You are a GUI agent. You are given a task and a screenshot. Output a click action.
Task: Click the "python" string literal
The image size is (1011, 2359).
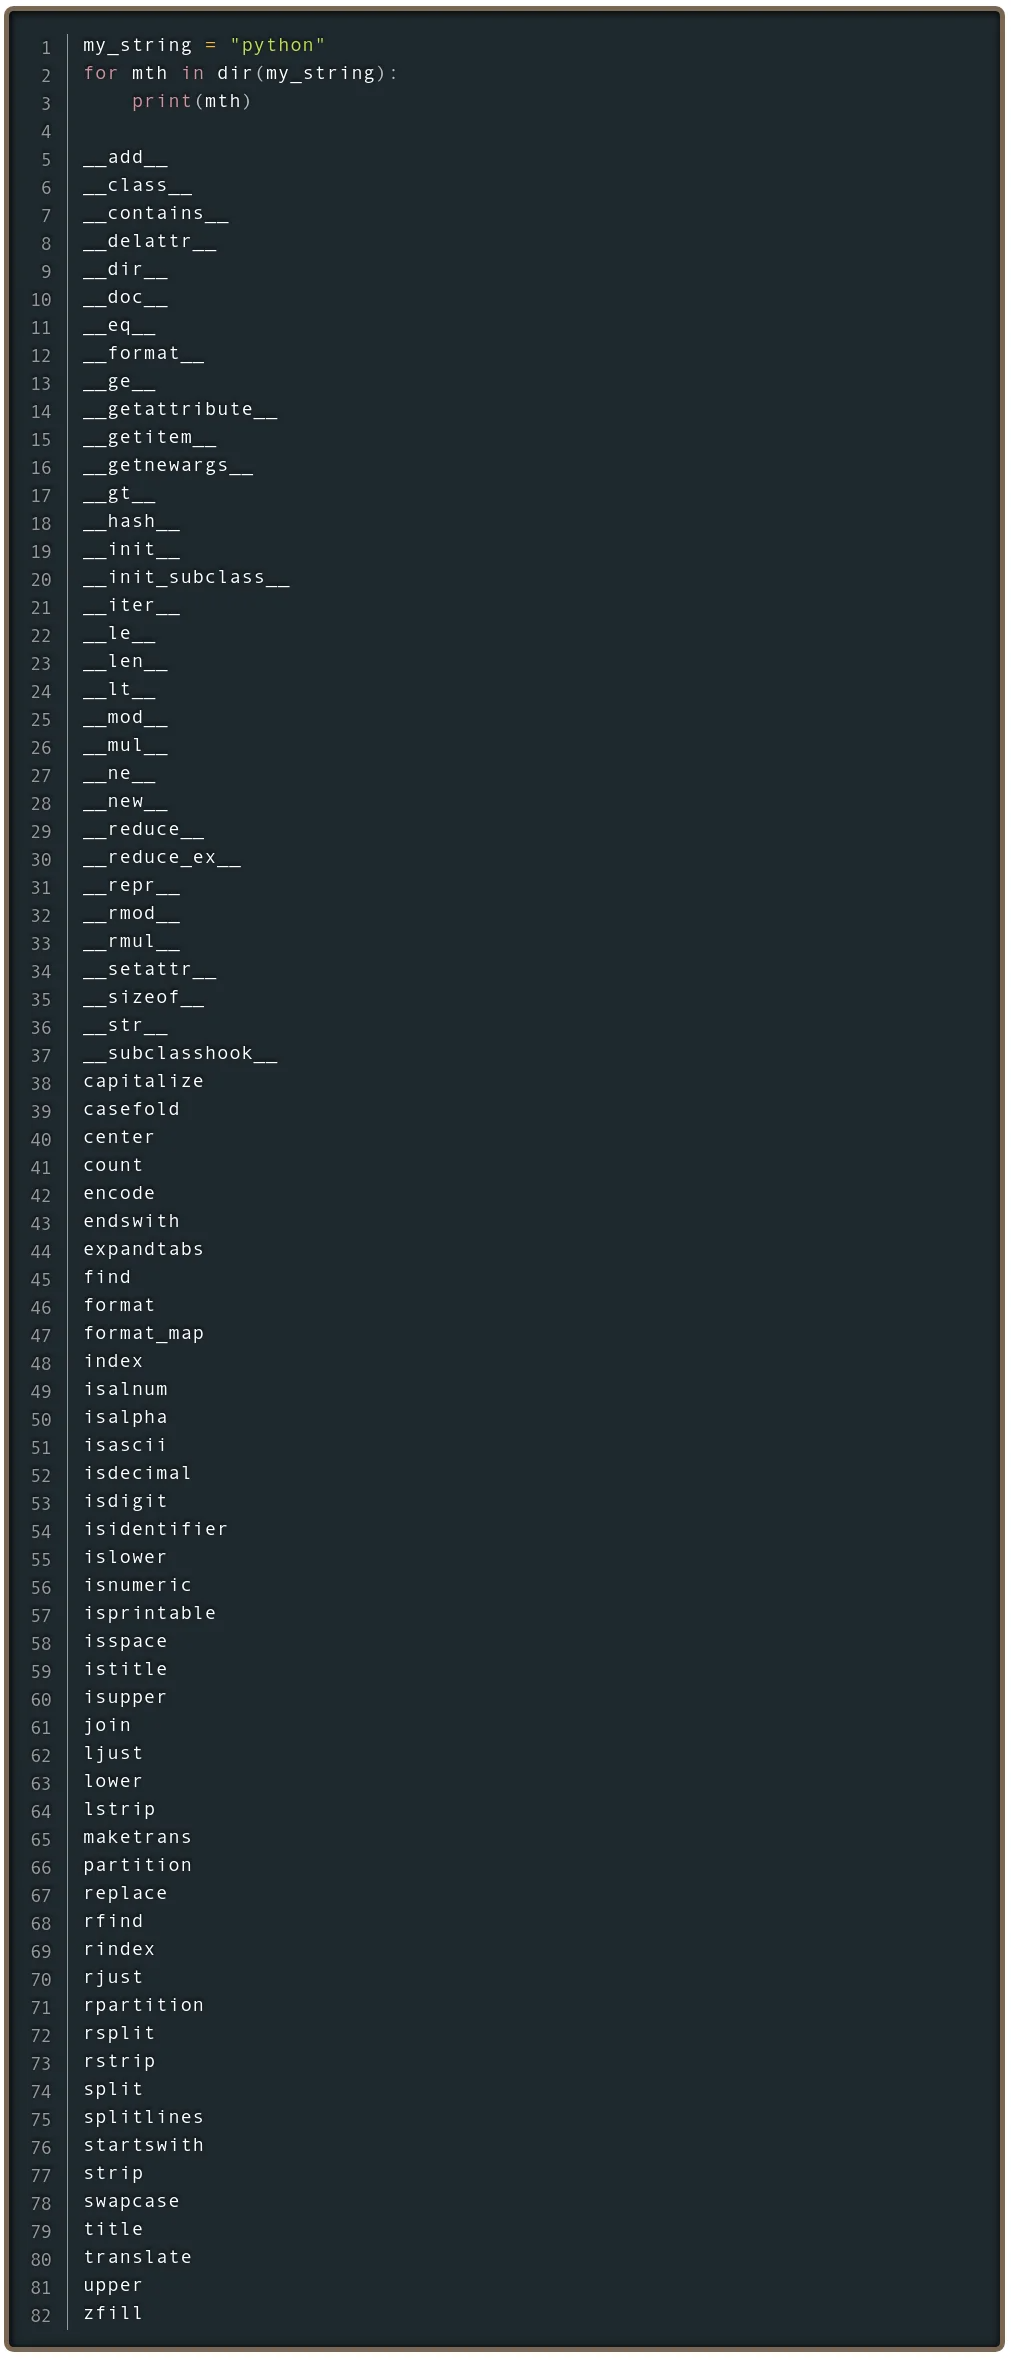click(278, 45)
